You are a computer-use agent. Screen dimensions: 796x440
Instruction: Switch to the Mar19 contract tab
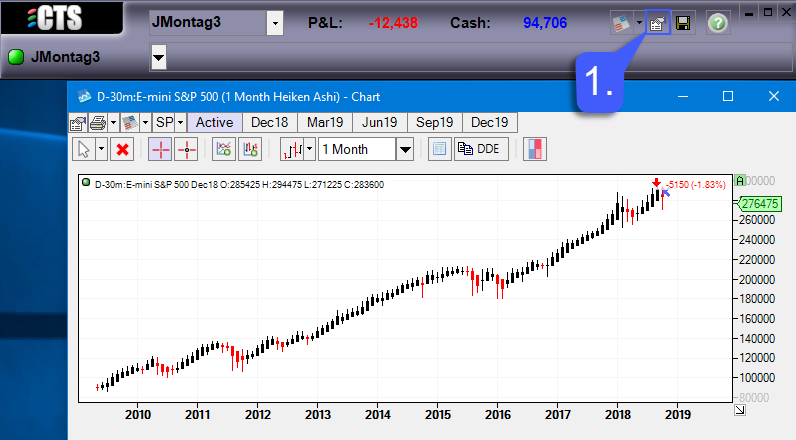pyautogui.click(x=325, y=122)
